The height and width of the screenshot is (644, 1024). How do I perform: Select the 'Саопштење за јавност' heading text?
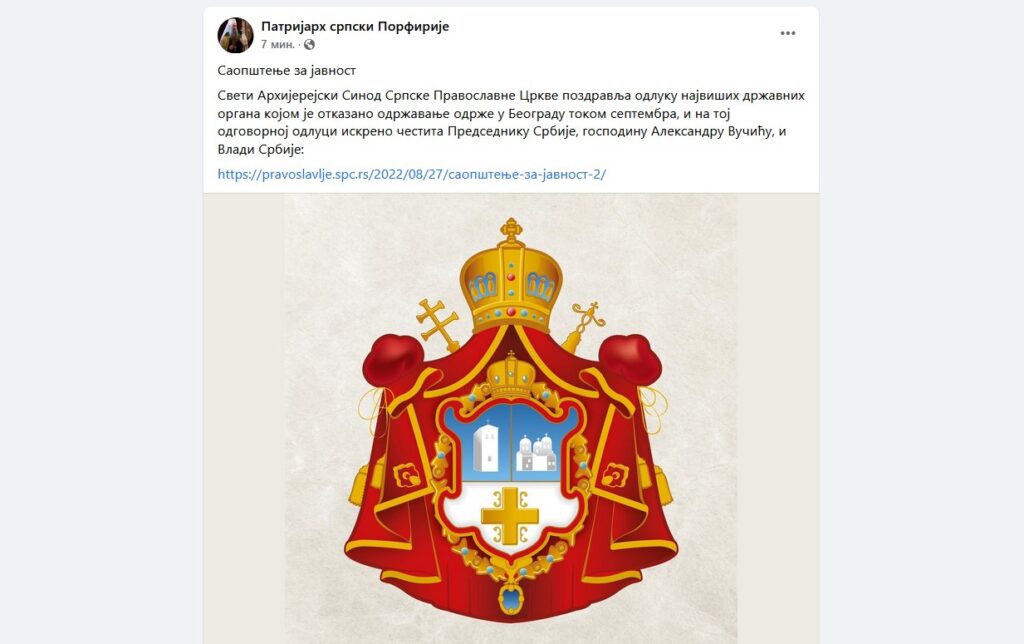click(x=287, y=71)
